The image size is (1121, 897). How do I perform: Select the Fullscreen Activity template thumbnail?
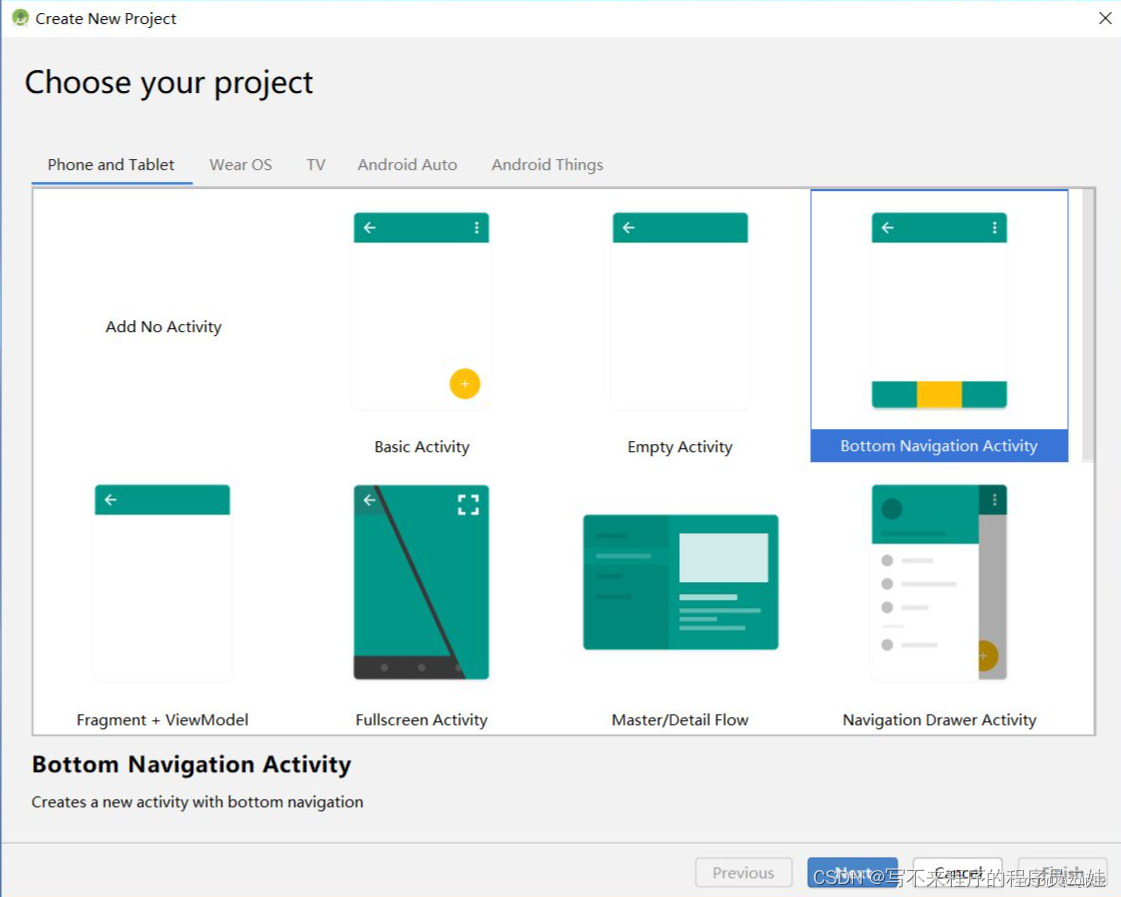coord(421,582)
